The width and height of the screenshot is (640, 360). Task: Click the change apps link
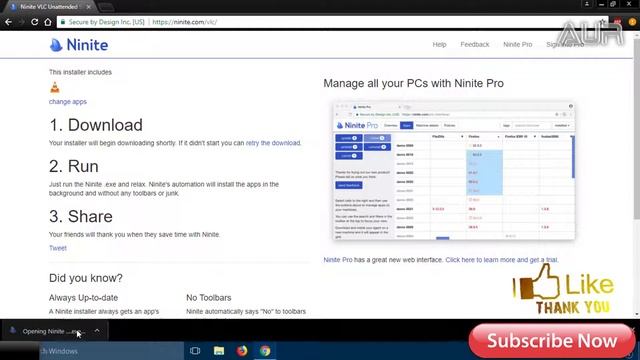tap(68, 102)
